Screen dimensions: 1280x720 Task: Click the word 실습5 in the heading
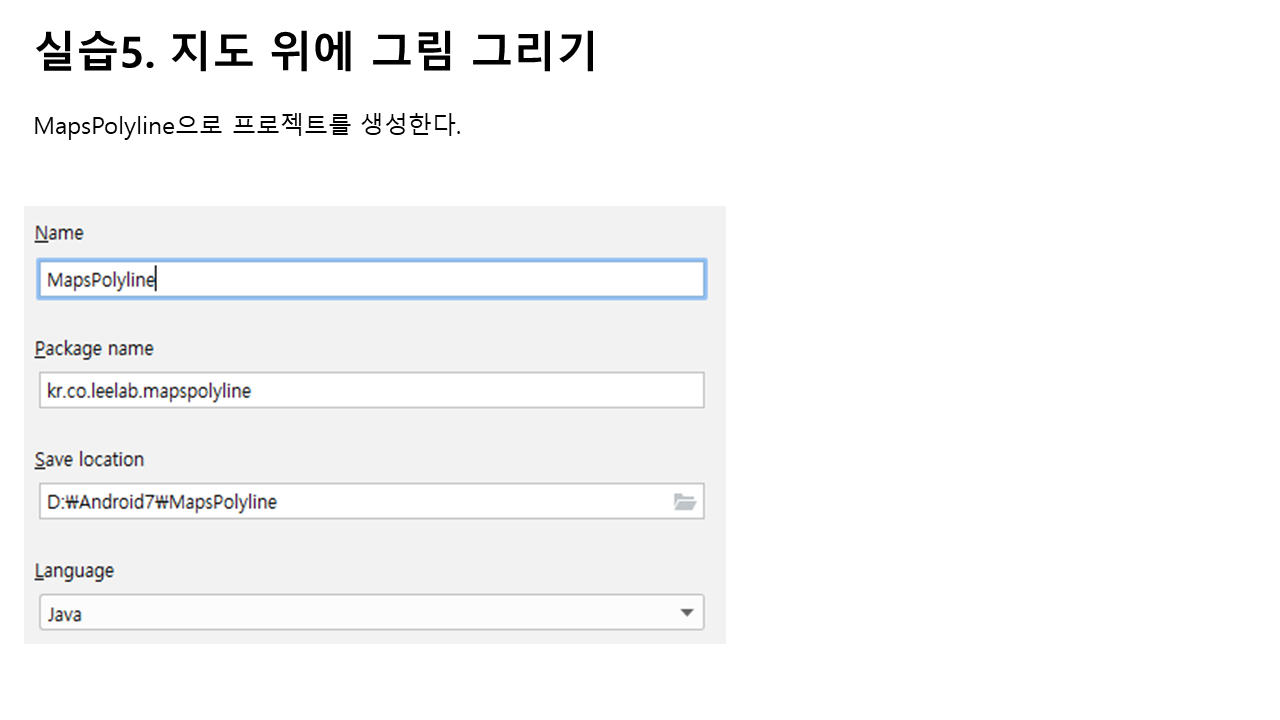[94, 51]
